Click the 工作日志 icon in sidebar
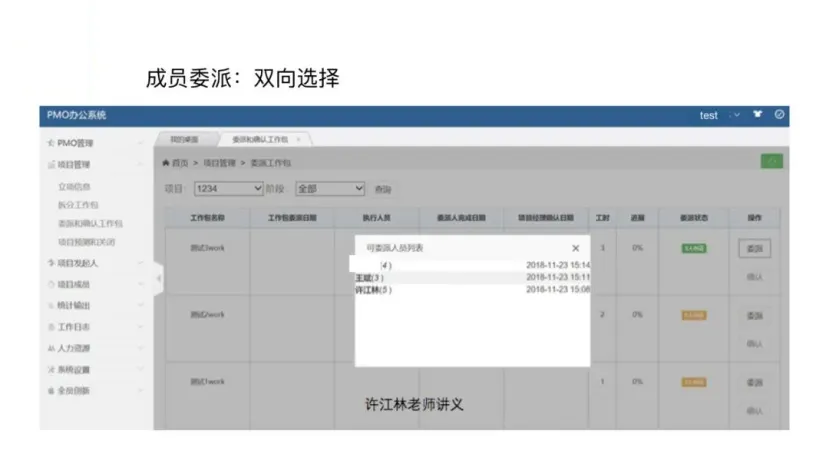The image size is (830, 467). click(51, 327)
